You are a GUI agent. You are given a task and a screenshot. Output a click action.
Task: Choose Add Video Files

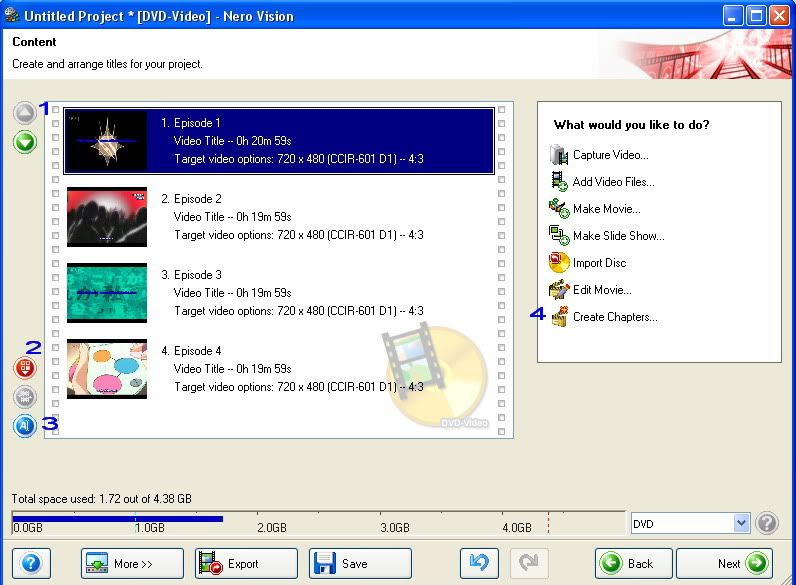[613, 182]
